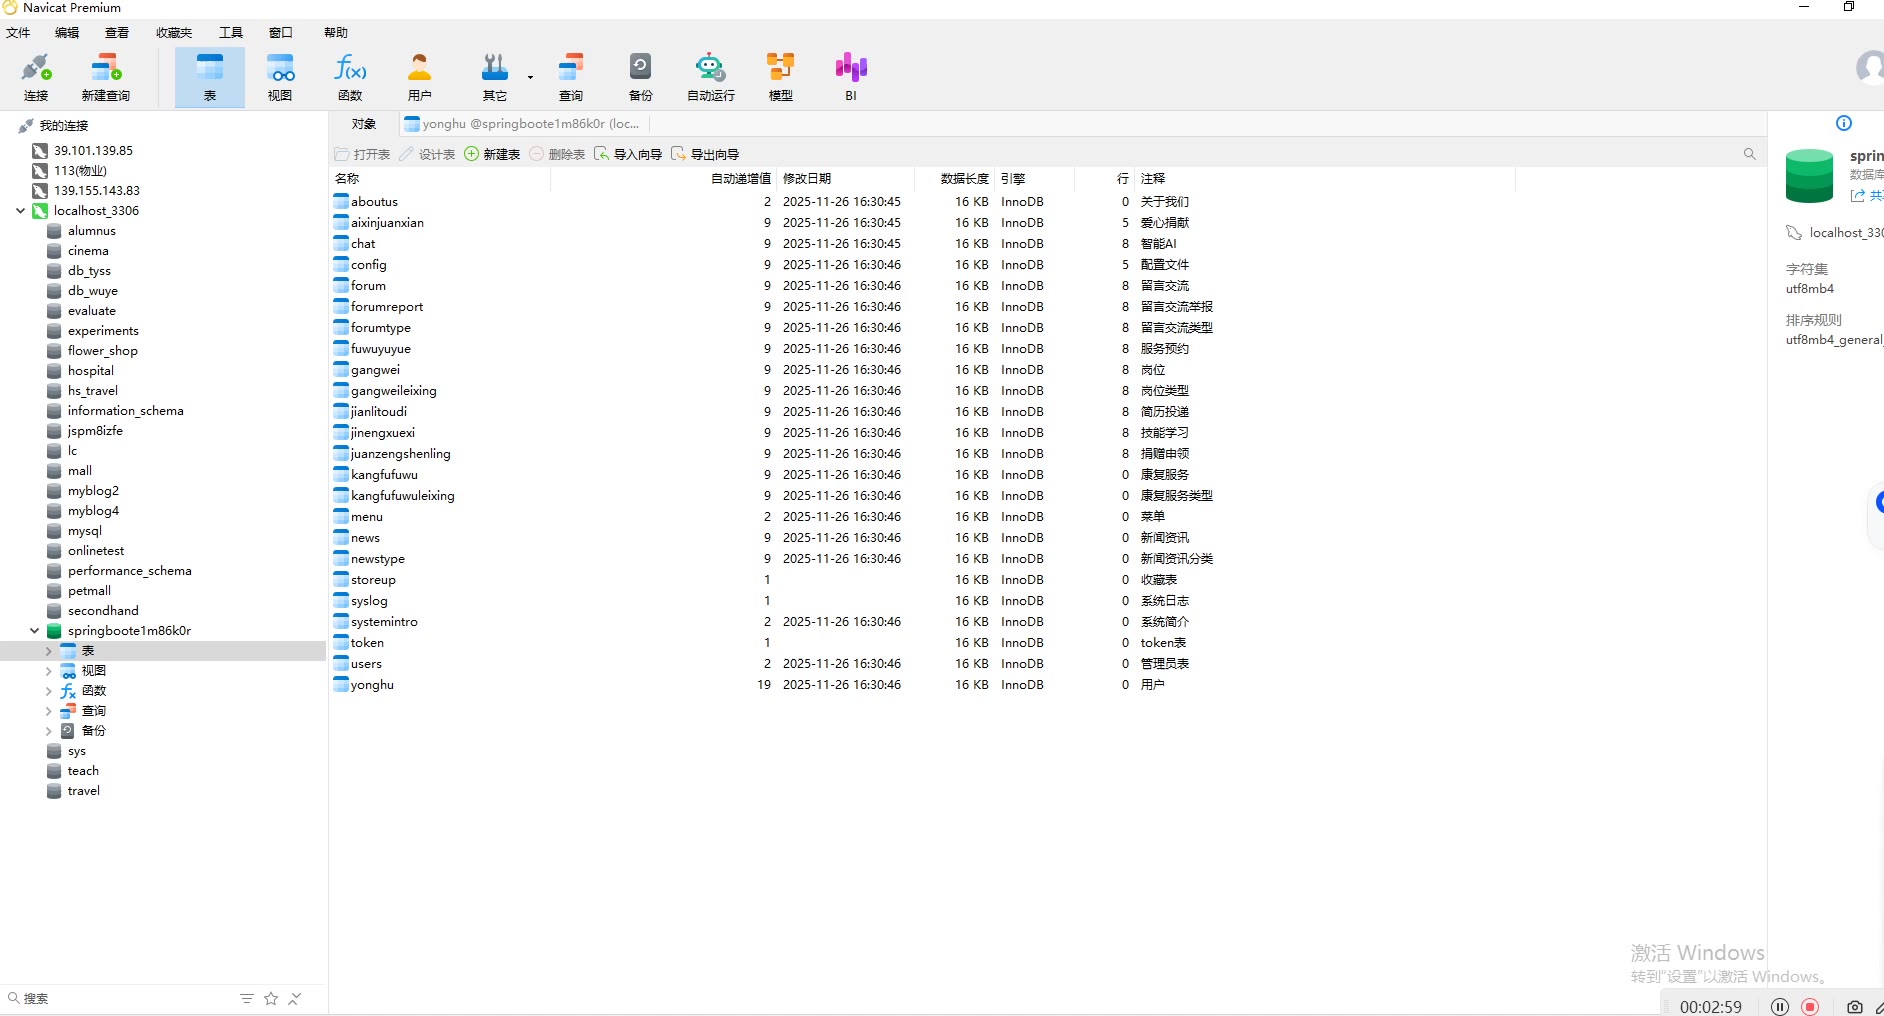The width and height of the screenshot is (1884, 1016).
Task: Click the info icon in right panel
Action: click(x=1844, y=123)
